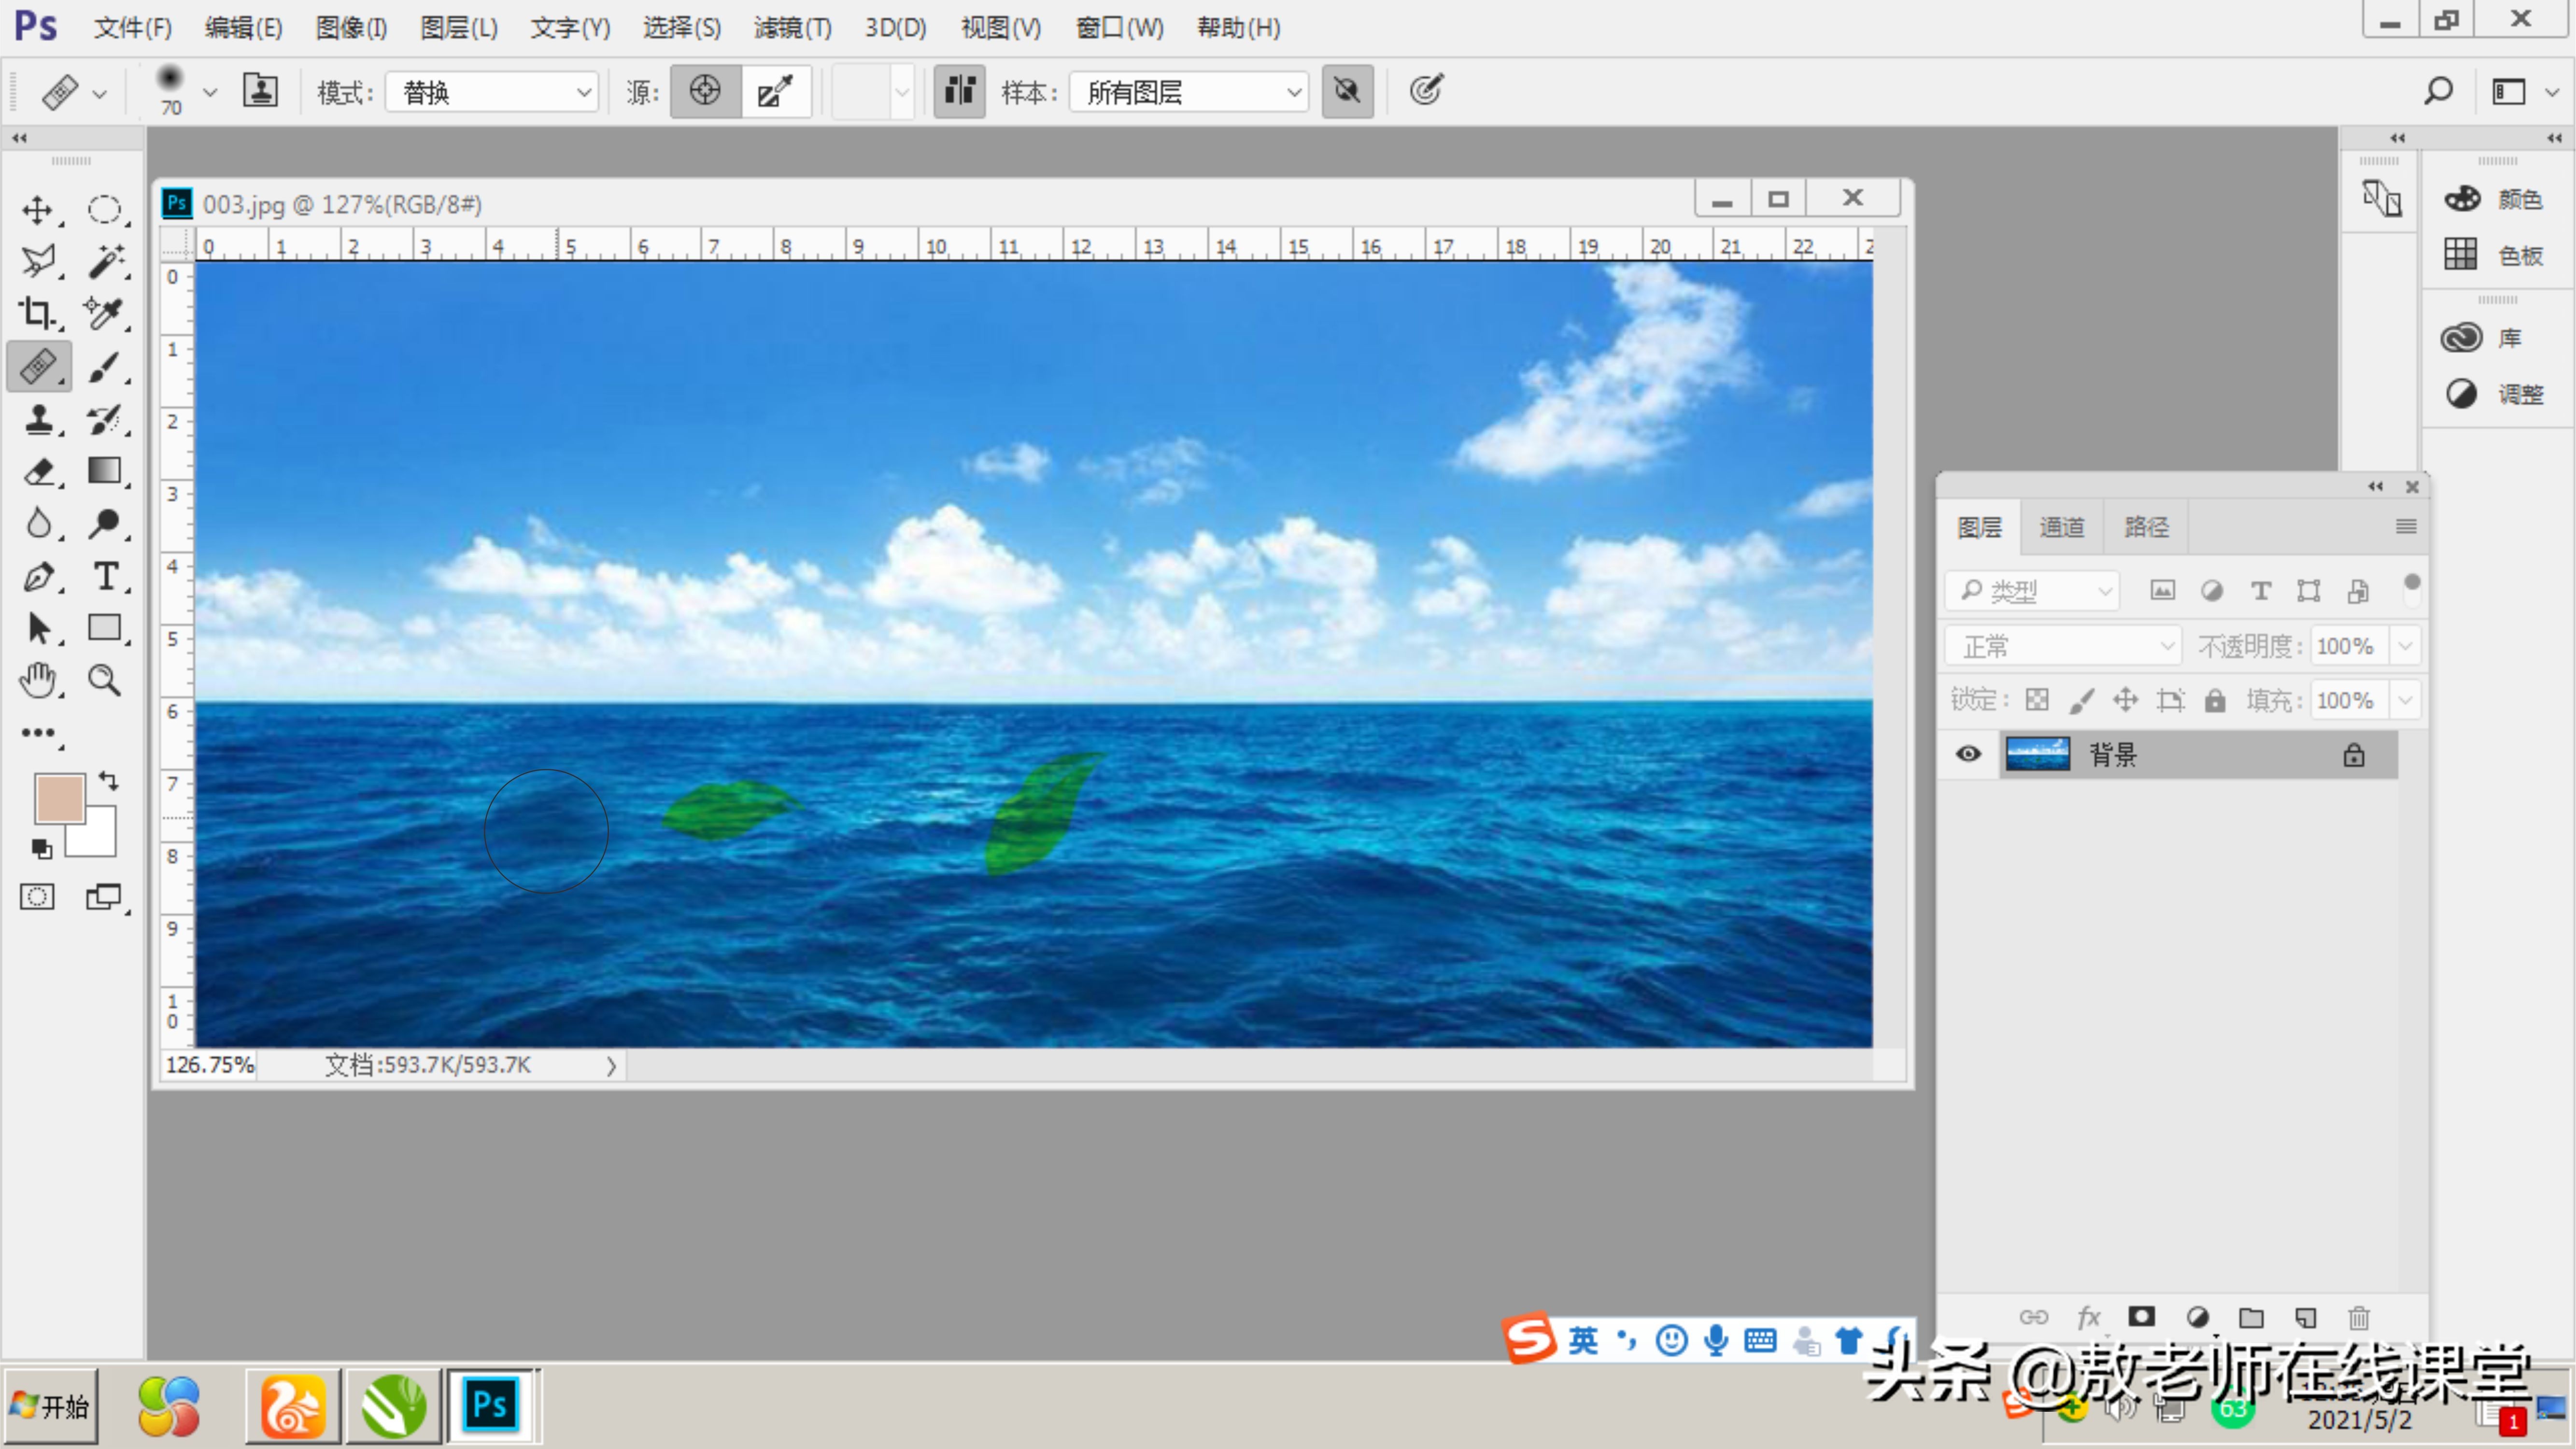
Task: Select the Pen tool
Action: click(x=38, y=576)
